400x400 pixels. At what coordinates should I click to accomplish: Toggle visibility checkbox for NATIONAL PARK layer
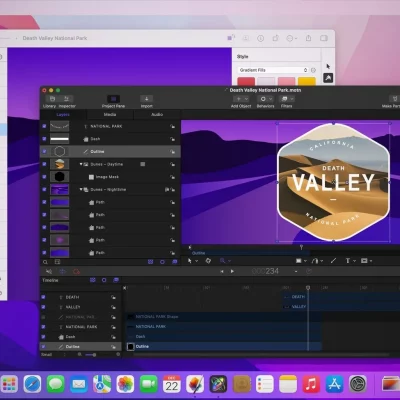[44, 126]
